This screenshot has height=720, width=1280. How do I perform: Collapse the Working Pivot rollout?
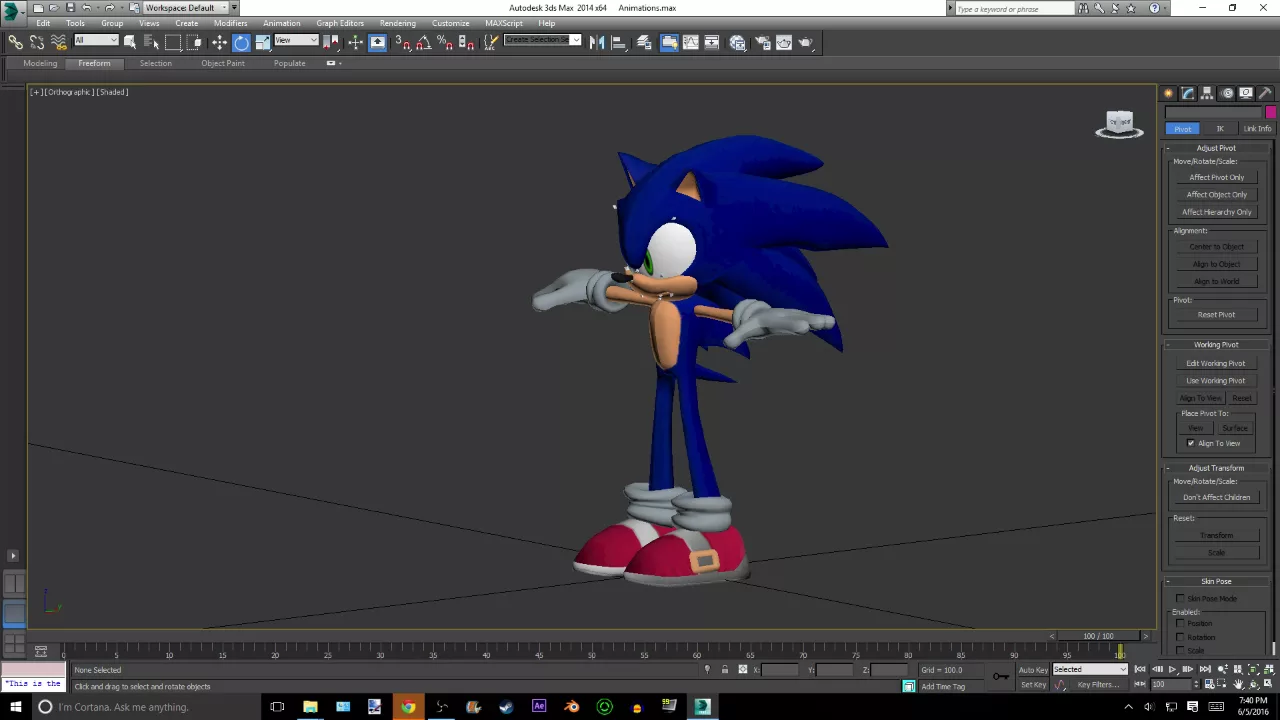point(1216,345)
